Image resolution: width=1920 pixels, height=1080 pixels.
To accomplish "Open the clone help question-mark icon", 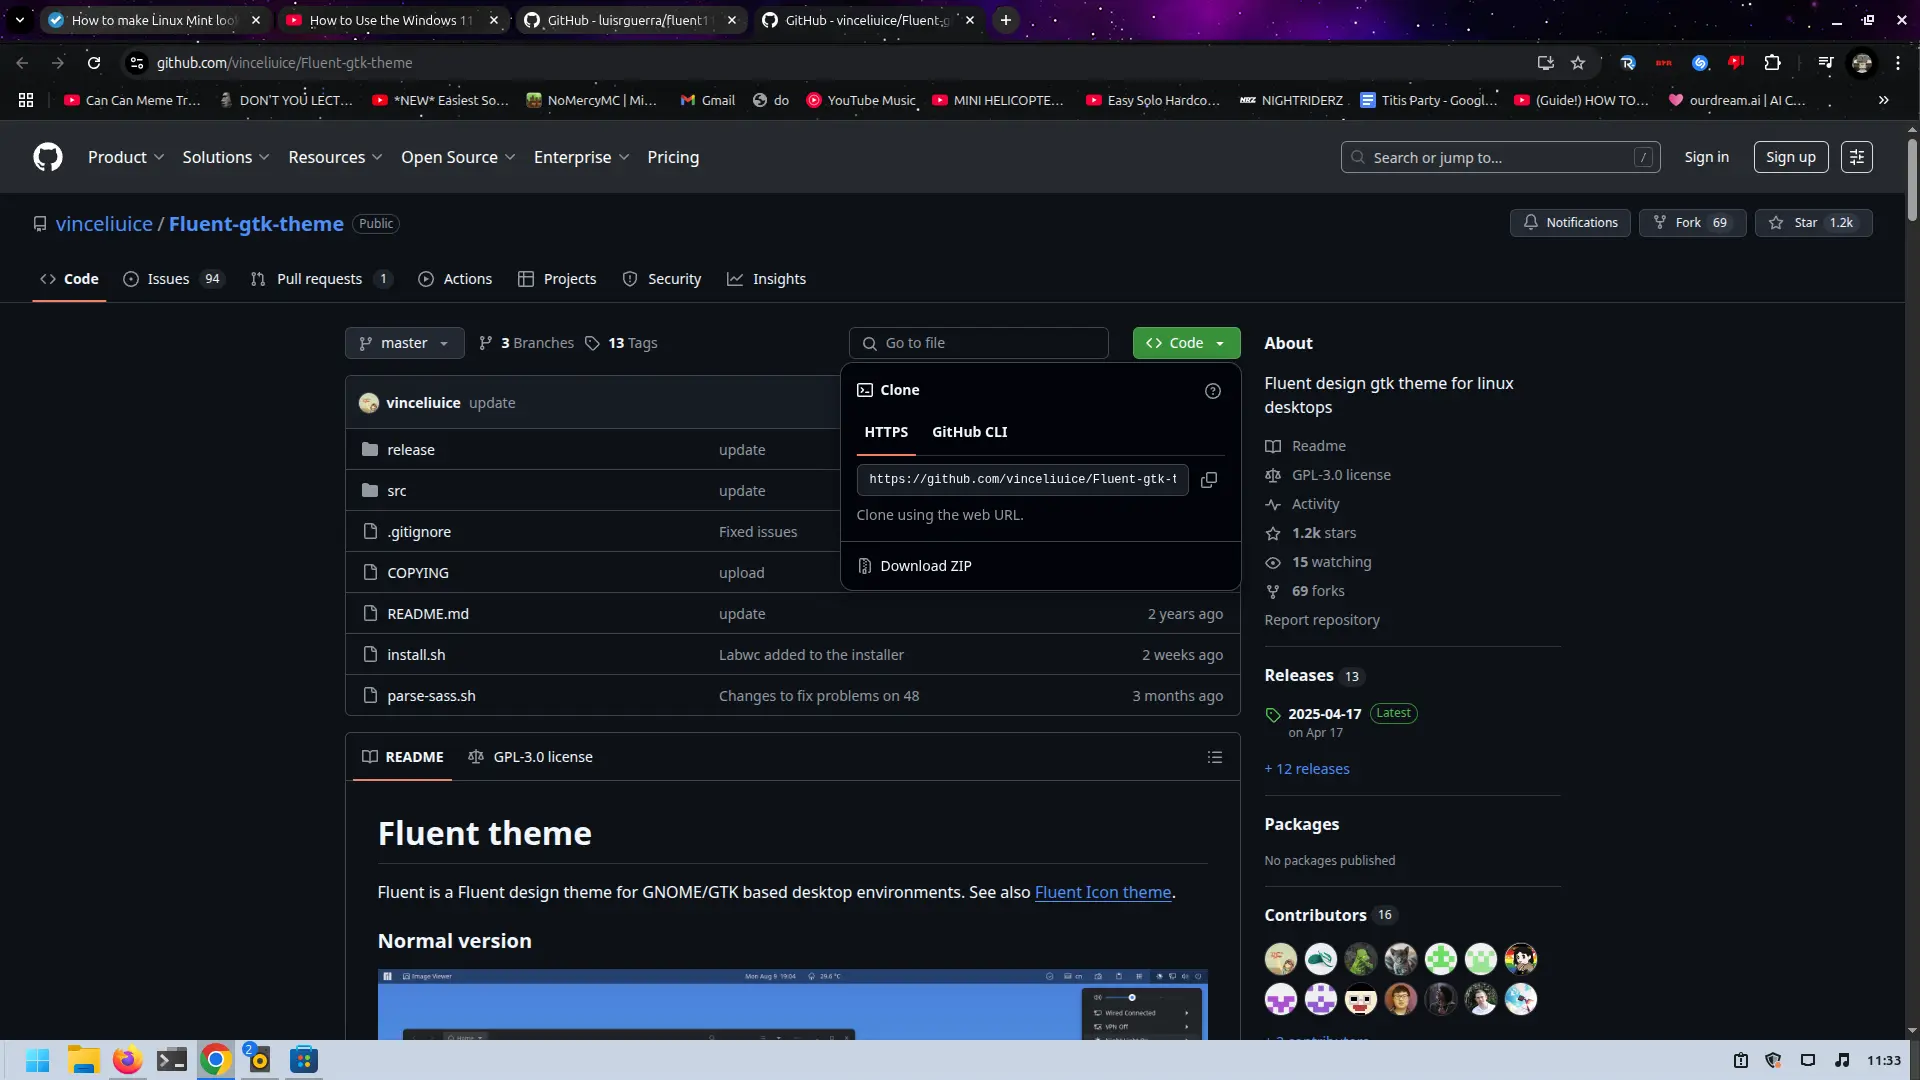I will click(1212, 391).
